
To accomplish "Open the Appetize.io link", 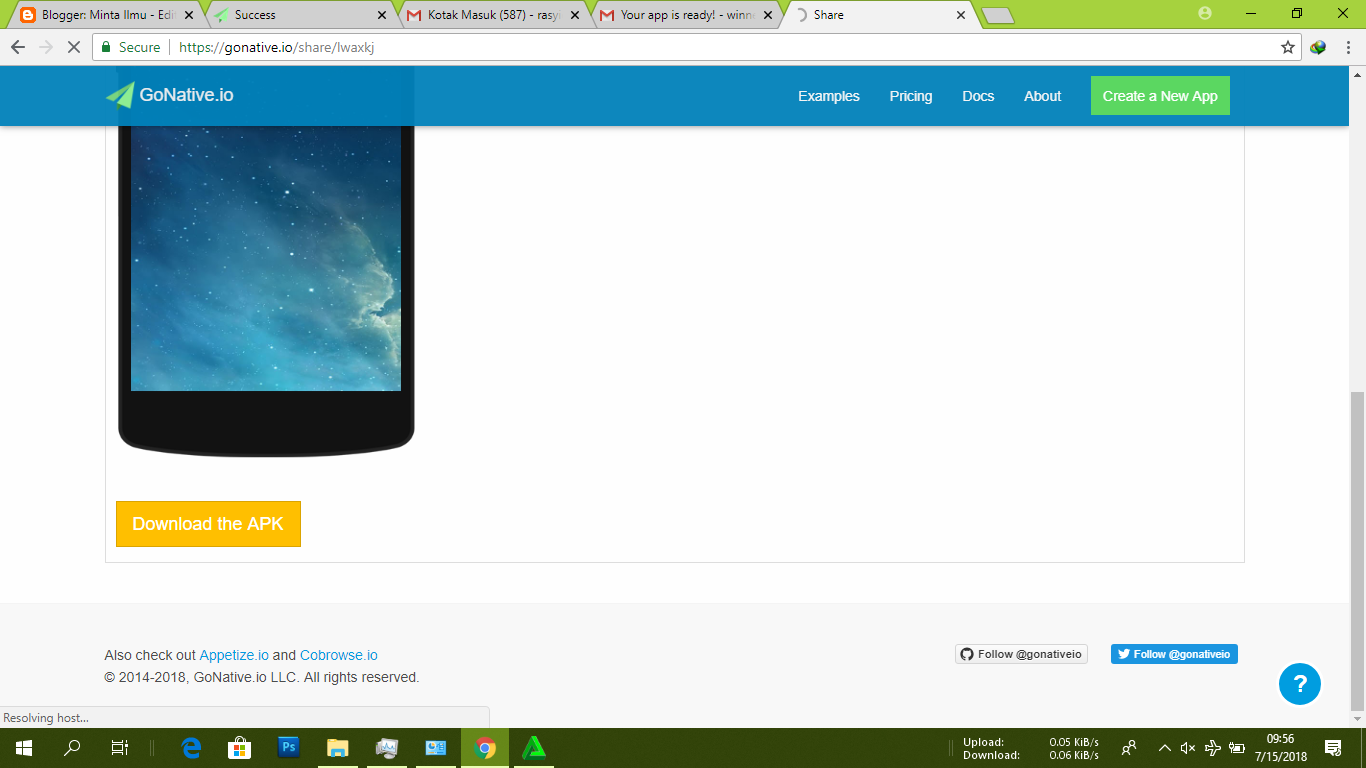I will 234,655.
